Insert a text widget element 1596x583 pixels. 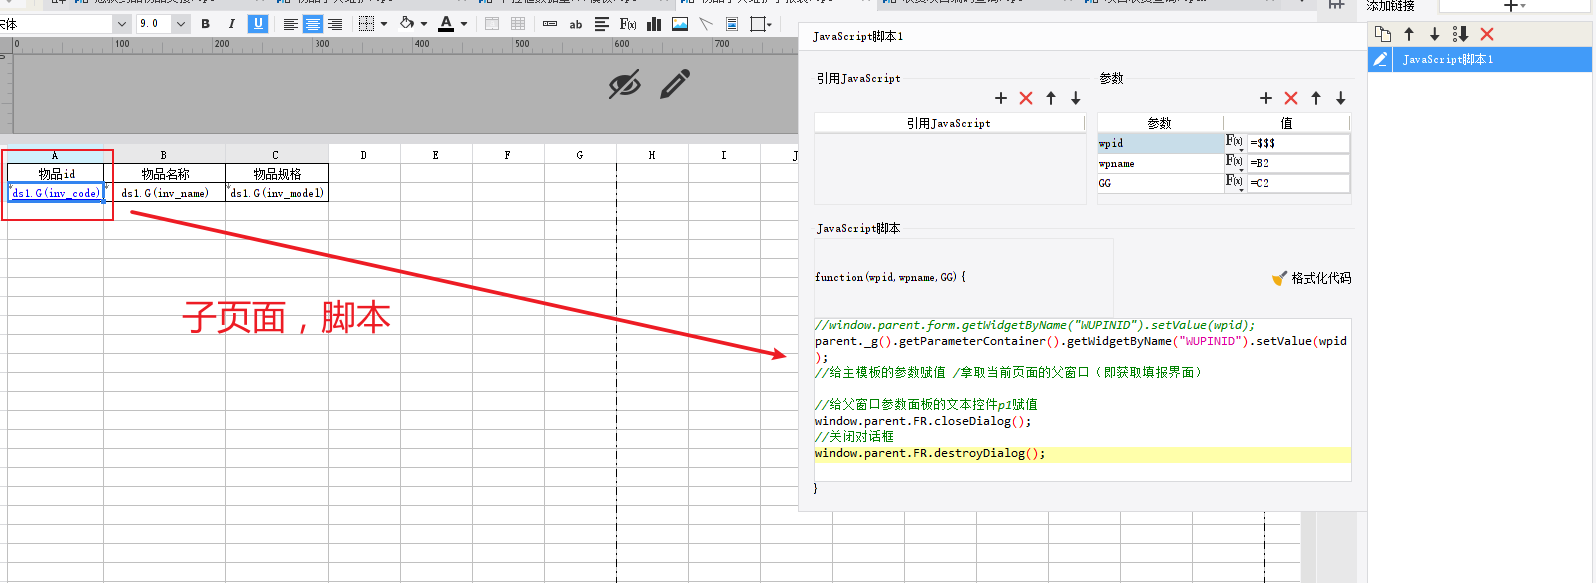550,24
